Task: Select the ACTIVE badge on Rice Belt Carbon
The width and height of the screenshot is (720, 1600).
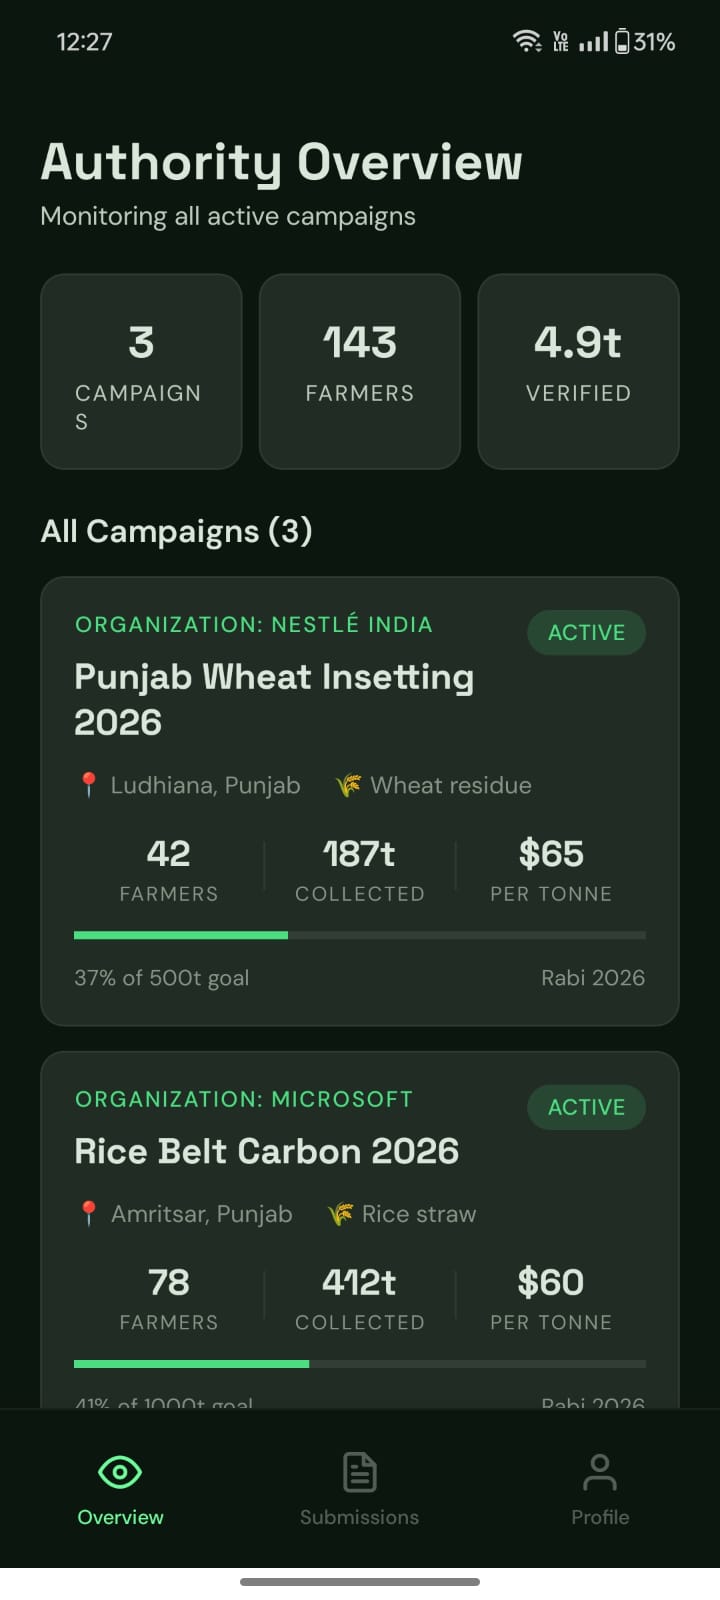Action: tap(586, 1107)
